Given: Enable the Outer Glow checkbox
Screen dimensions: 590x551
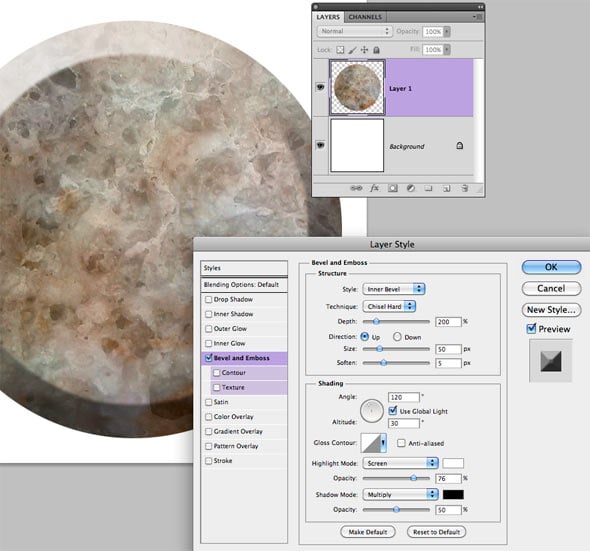Looking at the screenshot, I should coord(208,329).
